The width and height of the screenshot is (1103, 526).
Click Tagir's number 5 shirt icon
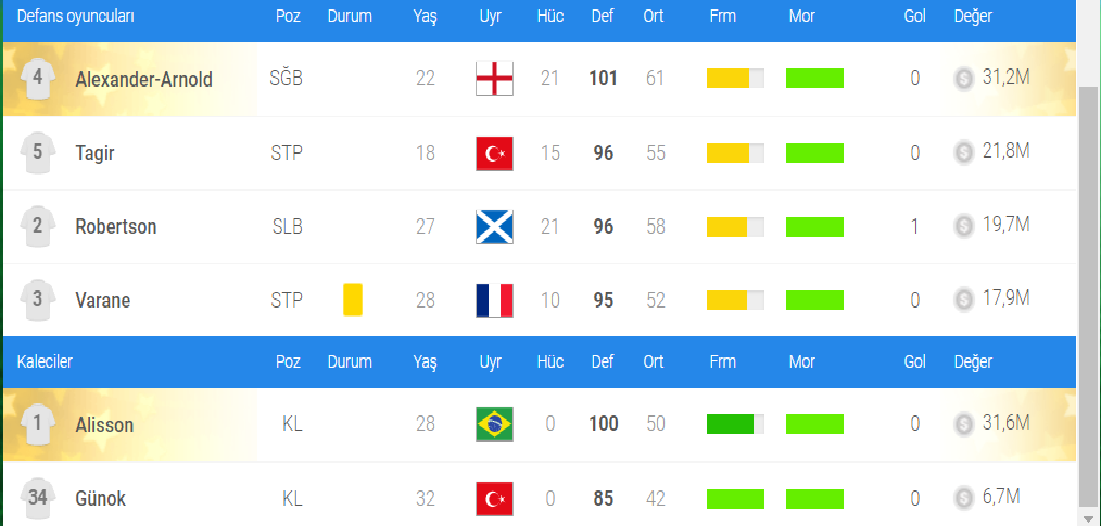38,151
